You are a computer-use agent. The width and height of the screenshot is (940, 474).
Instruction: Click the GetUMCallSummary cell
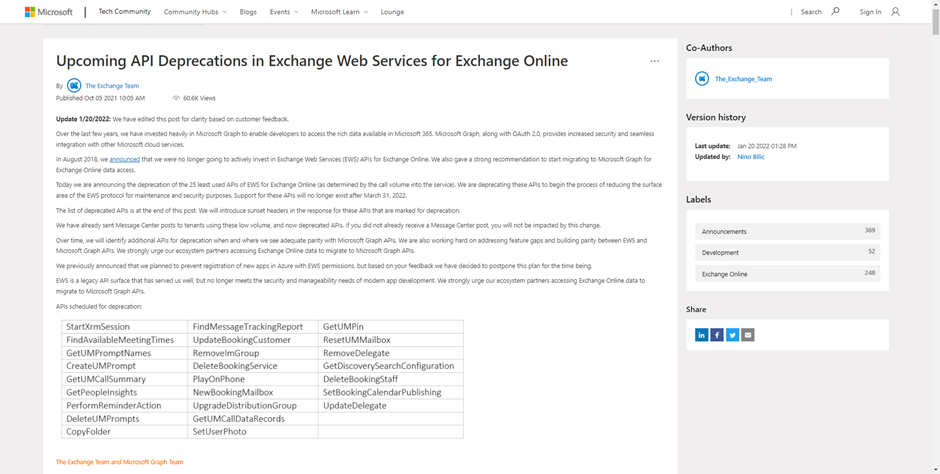coord(125,379)
